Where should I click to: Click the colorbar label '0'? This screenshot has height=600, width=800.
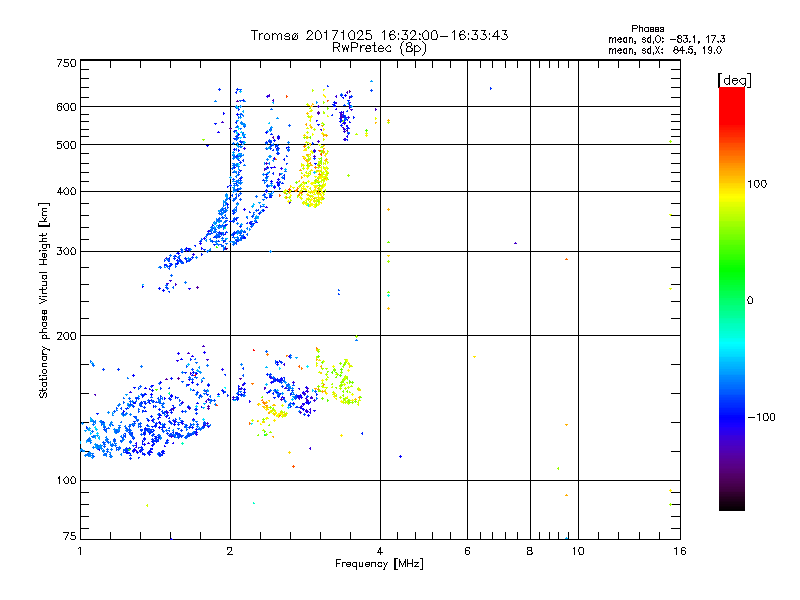[750, 301]
